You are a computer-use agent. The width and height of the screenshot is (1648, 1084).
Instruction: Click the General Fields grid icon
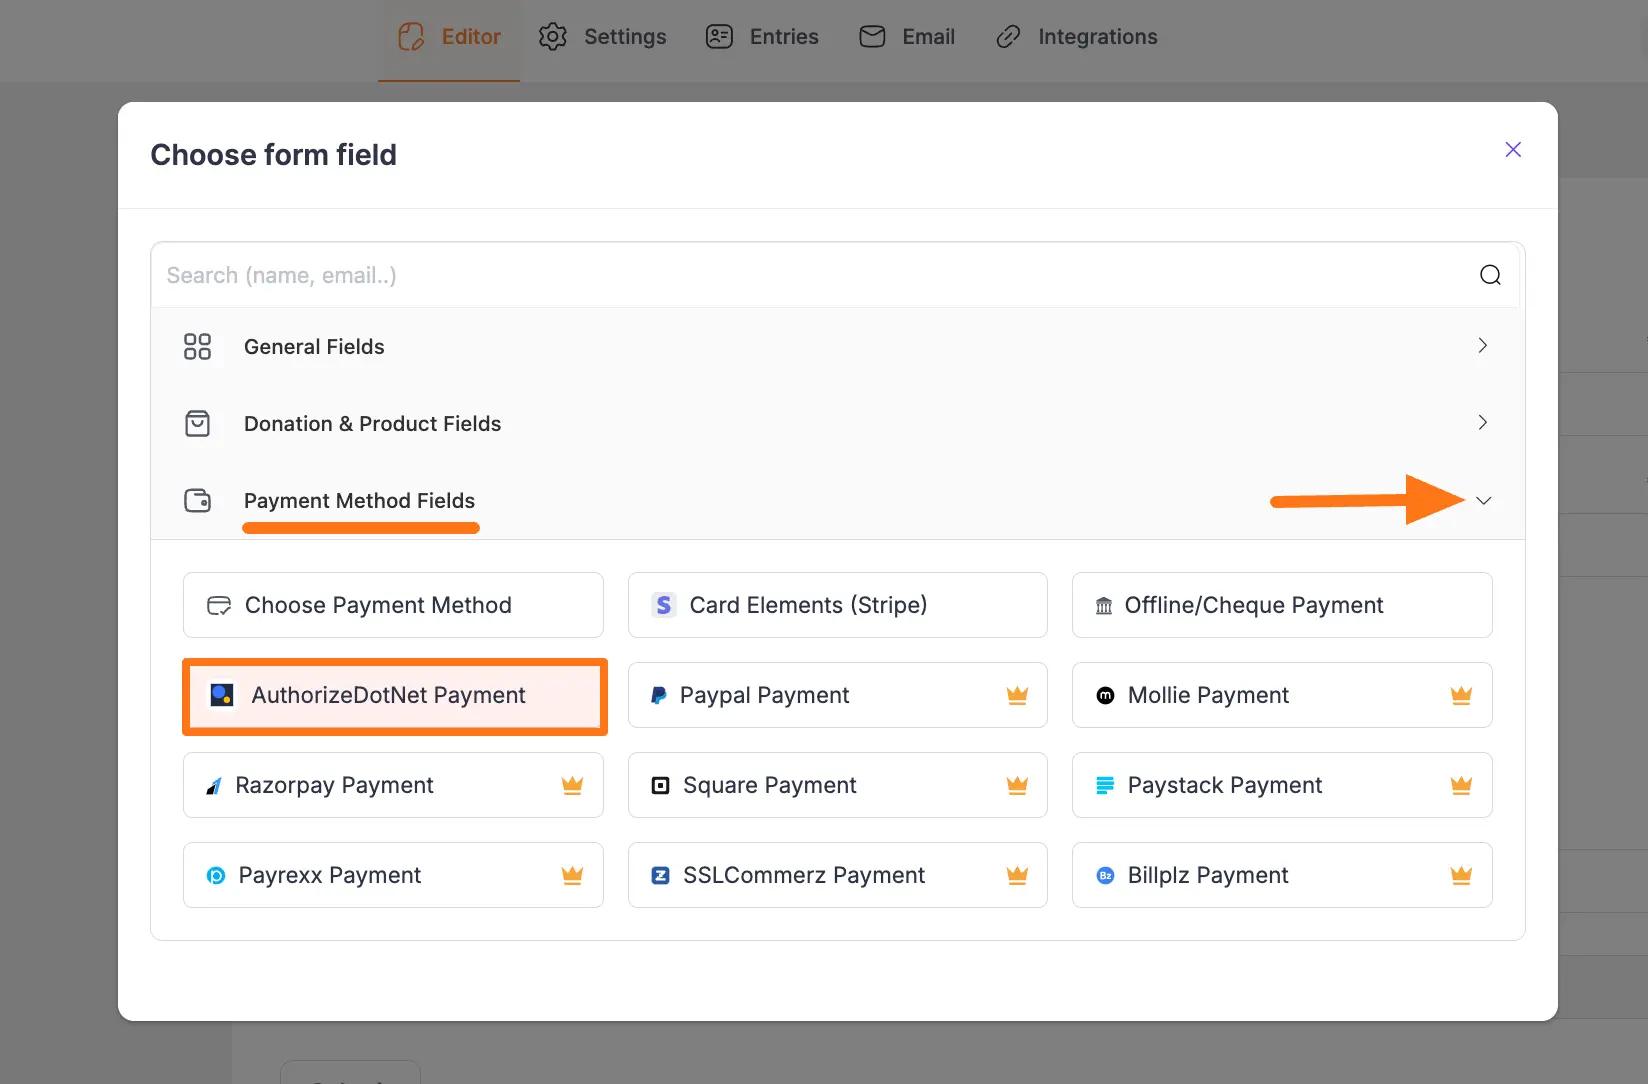197,346
